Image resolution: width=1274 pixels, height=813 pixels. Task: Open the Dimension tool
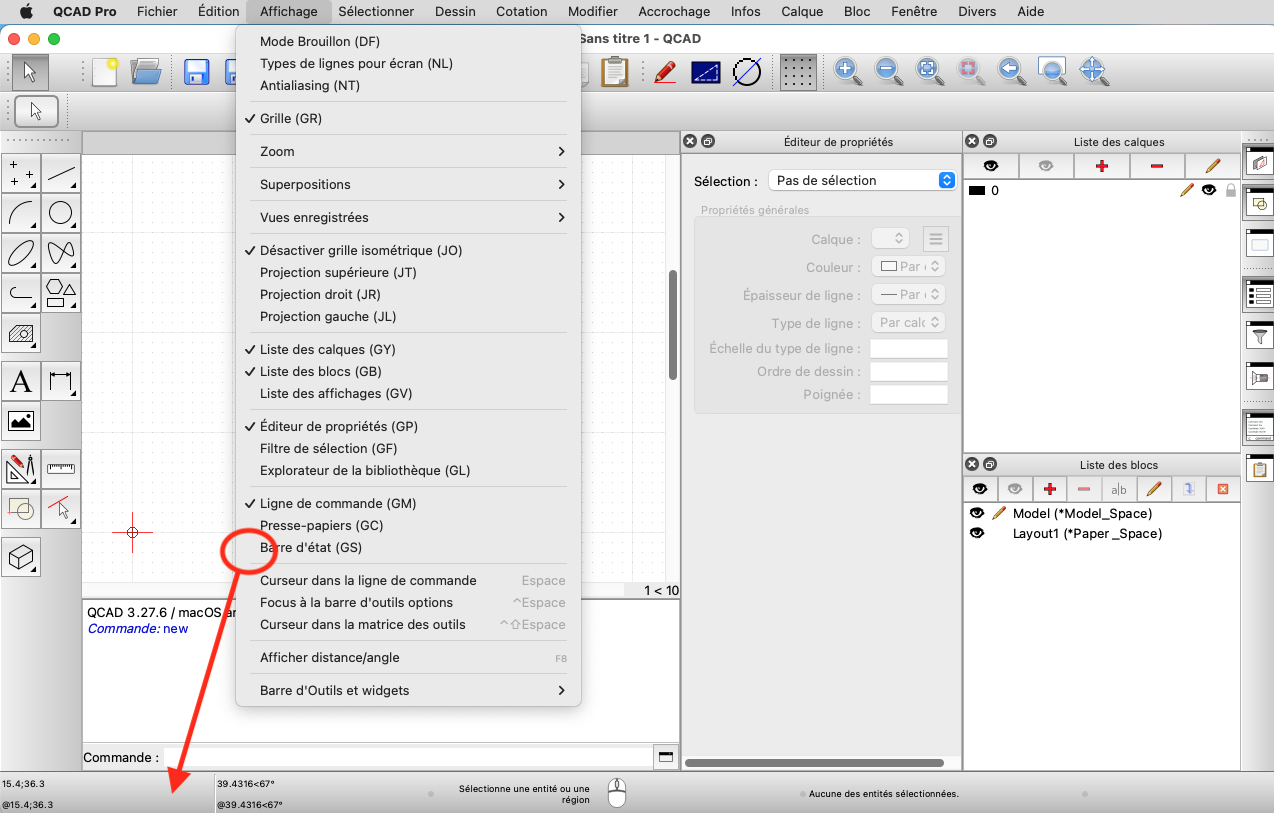tap(61, 381)
